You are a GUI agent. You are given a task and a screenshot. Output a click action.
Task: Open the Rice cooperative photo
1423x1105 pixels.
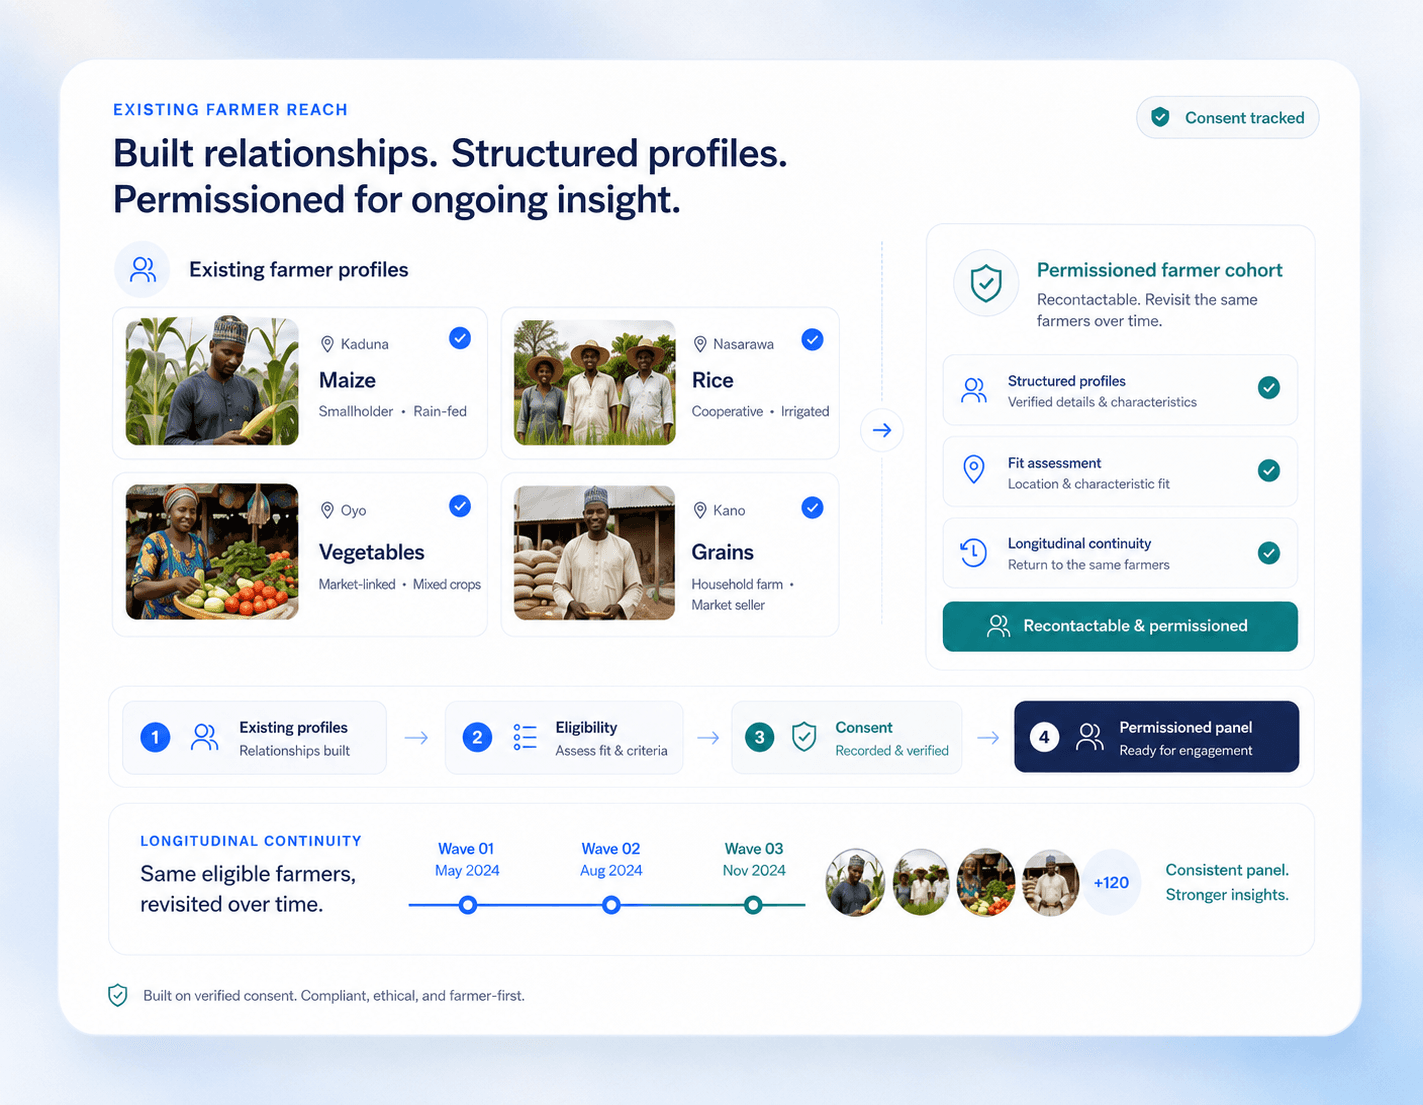[594, 382]
